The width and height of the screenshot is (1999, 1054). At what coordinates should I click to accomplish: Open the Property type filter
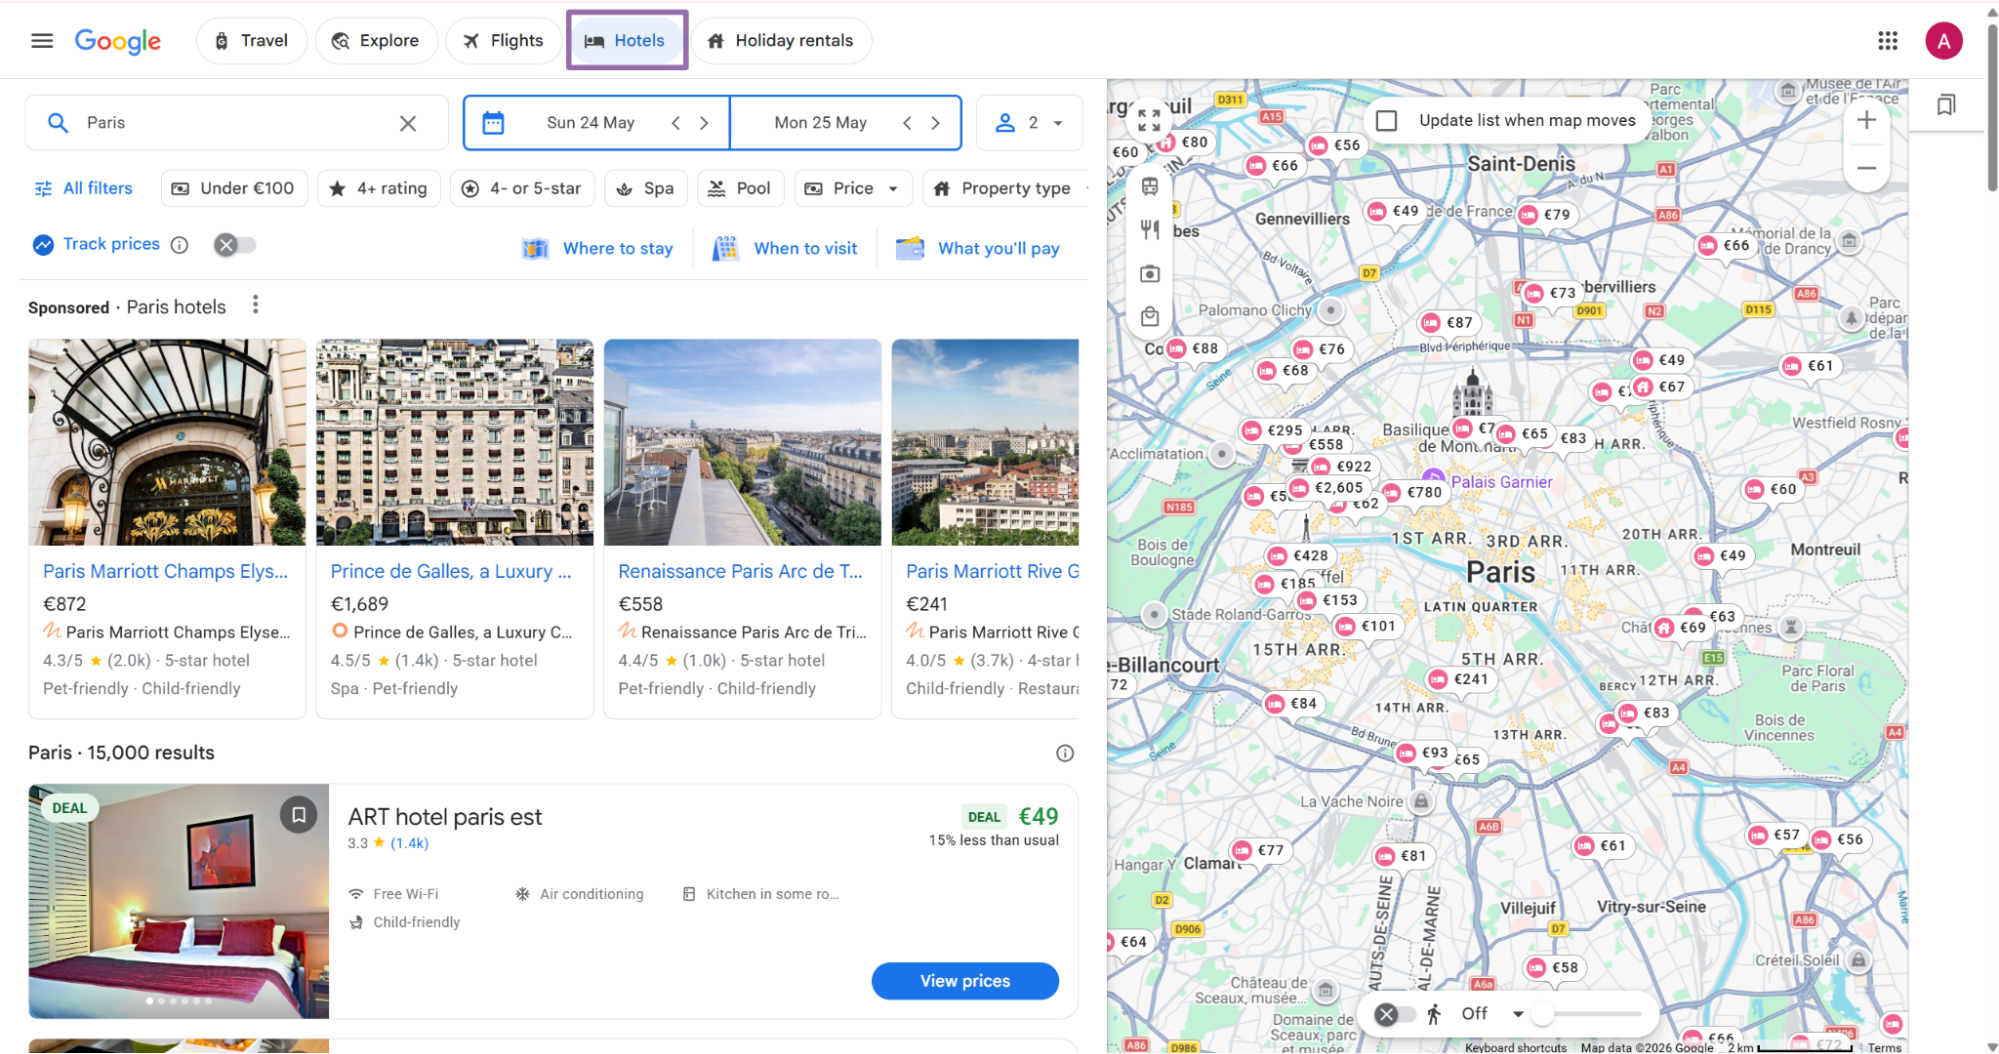1004,188
